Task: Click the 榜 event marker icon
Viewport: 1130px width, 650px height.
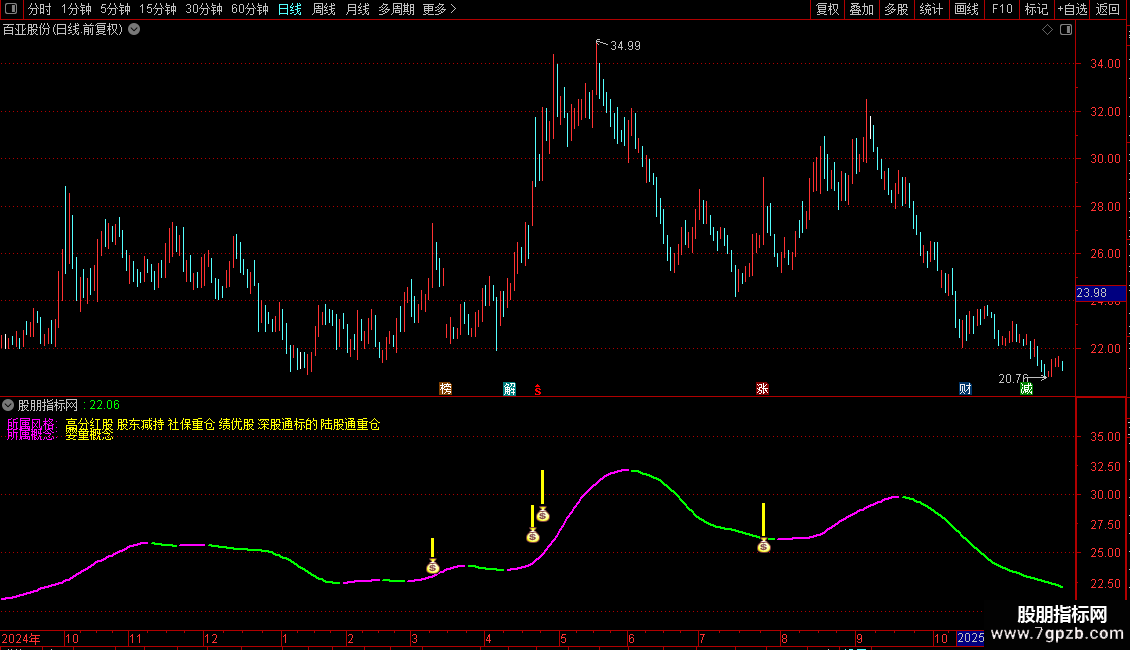Action: 445,388
